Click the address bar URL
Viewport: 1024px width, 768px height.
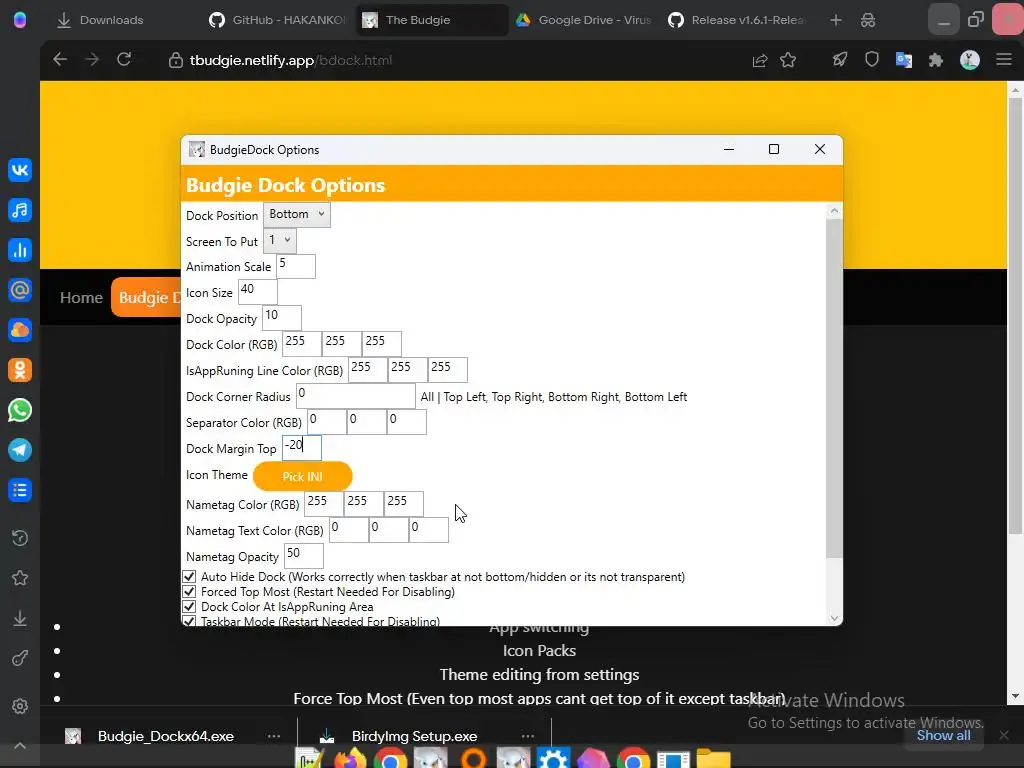tap(291, 61)
